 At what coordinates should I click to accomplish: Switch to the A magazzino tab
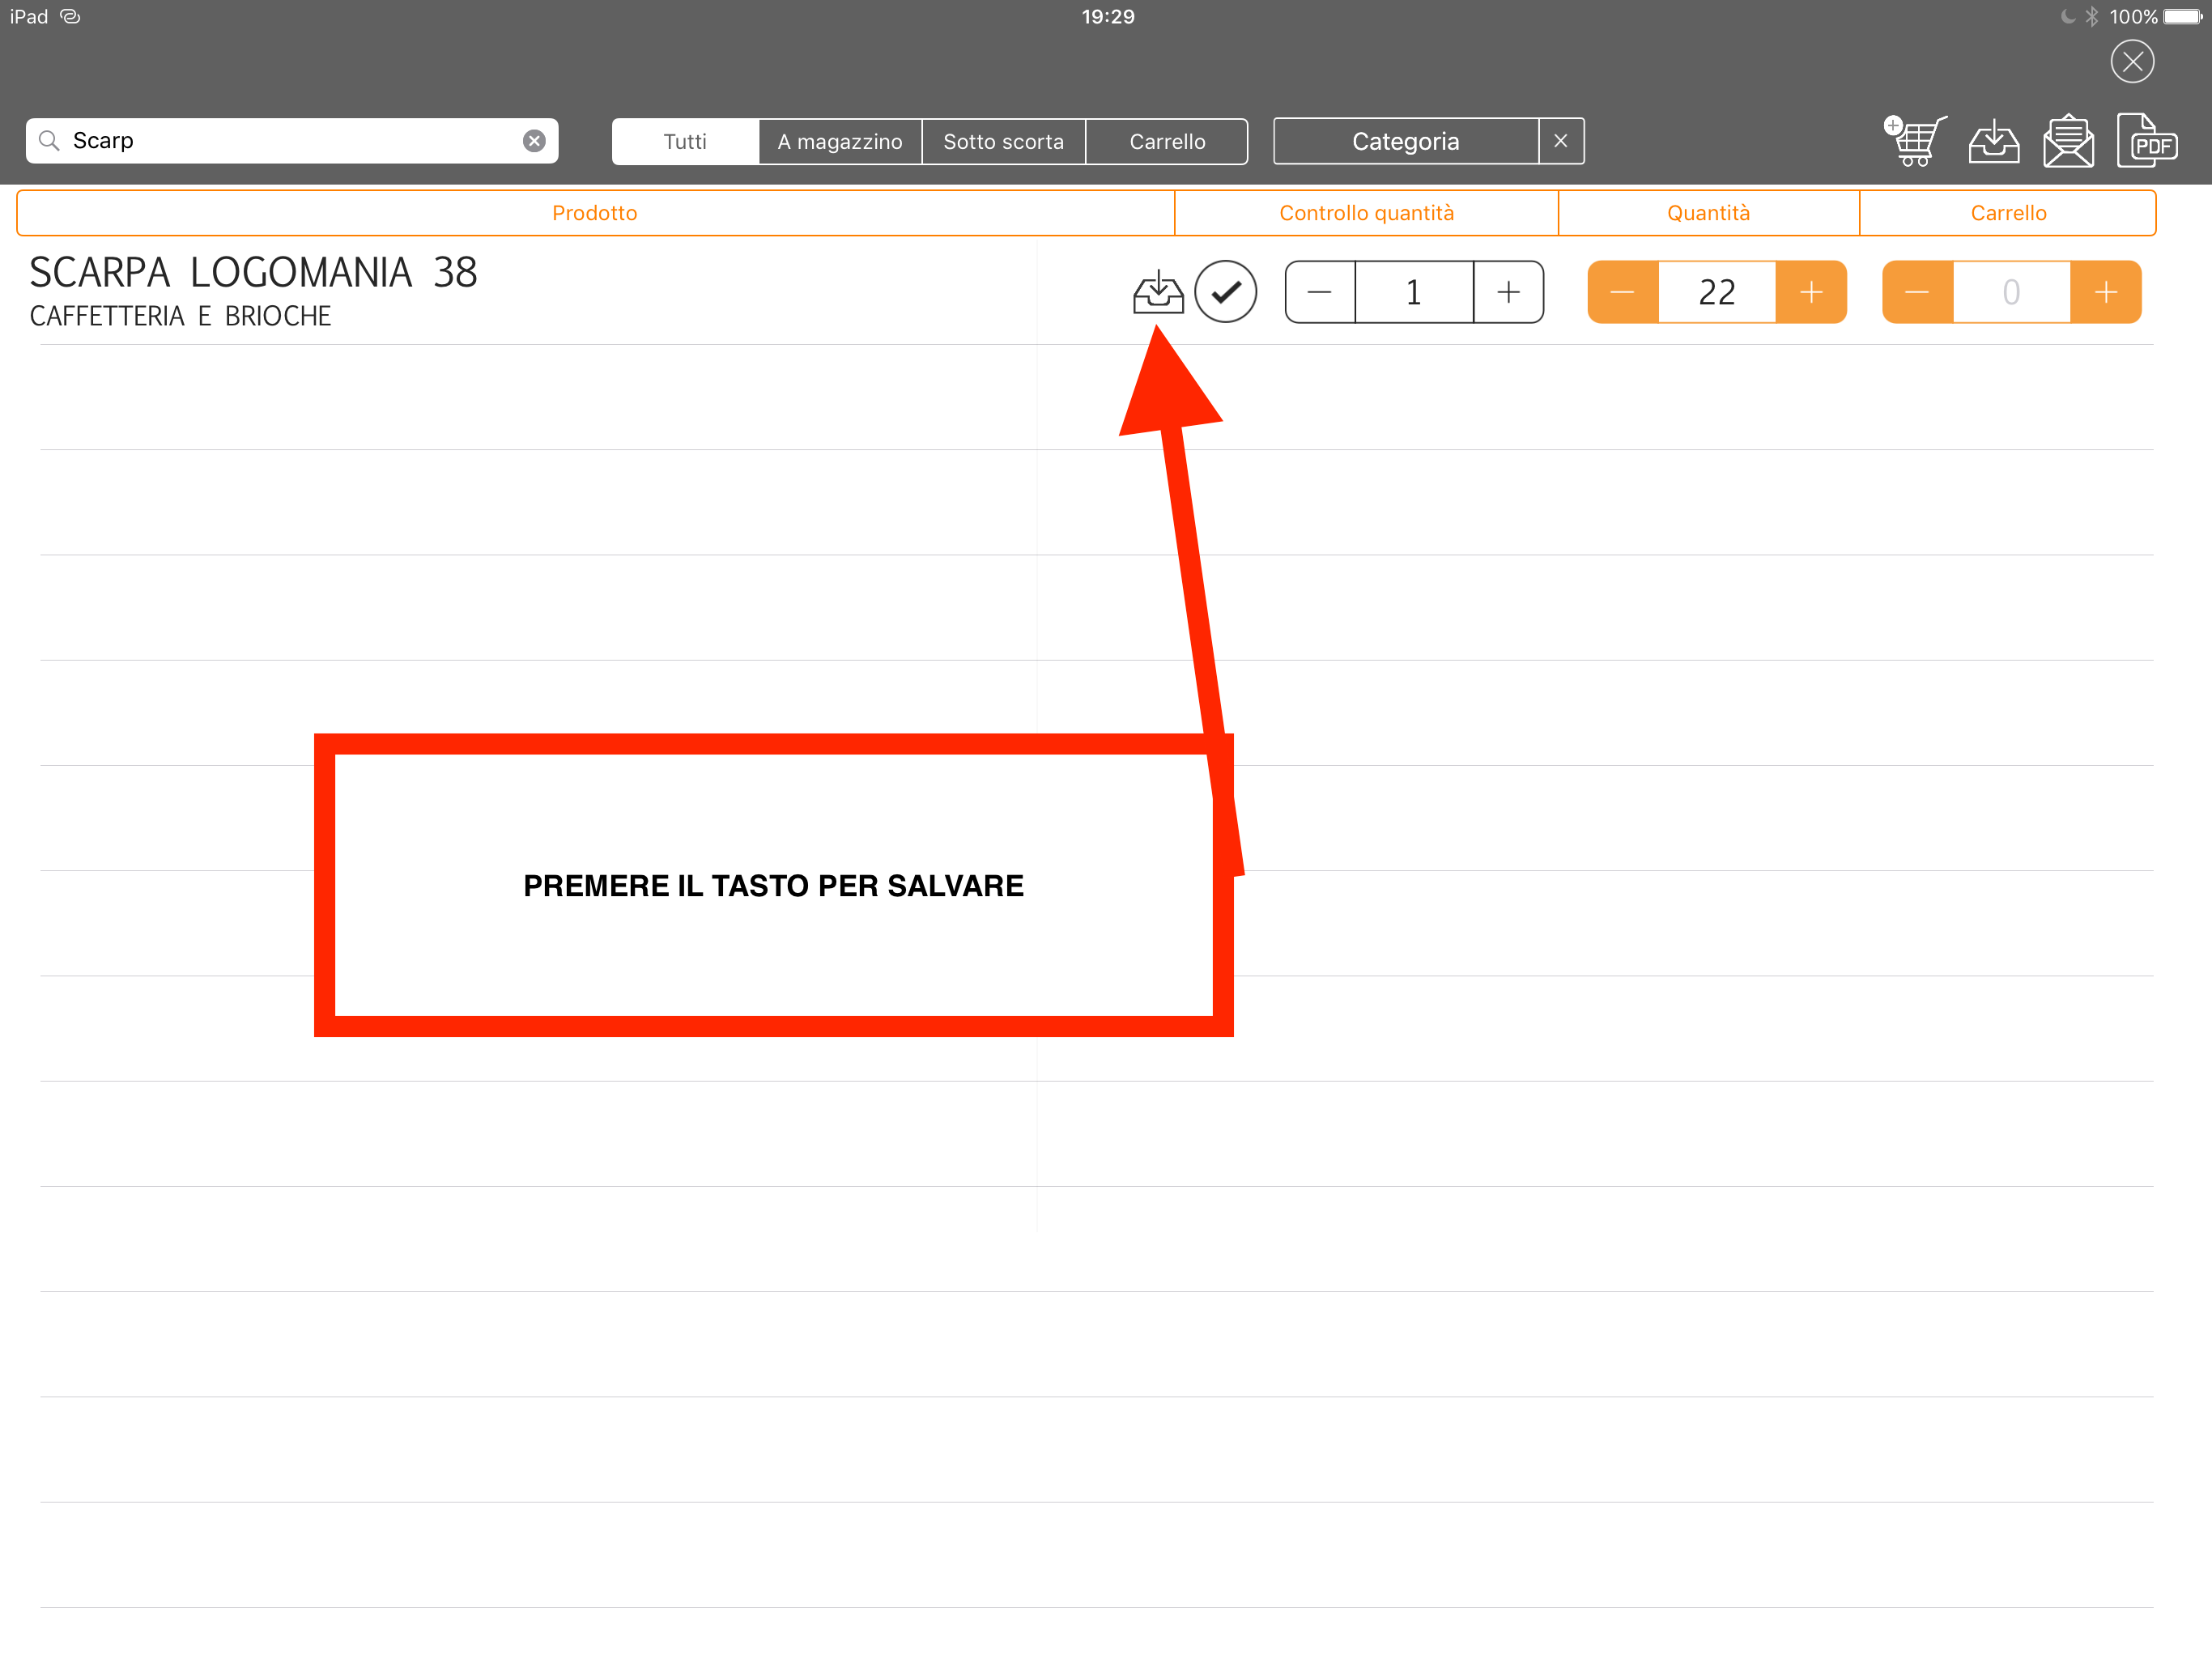tap(840, 141)
